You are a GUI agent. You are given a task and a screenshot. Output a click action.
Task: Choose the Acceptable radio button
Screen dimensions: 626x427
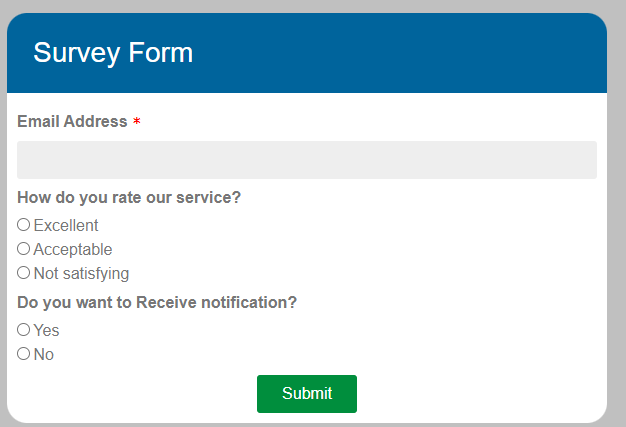(24, 249)
